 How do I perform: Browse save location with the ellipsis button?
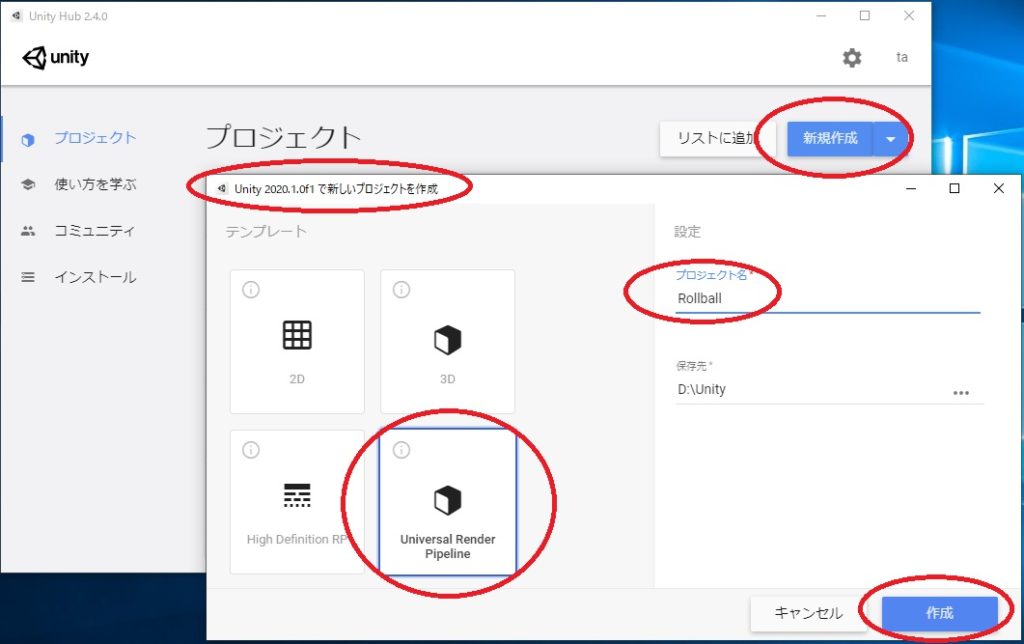click(961, 393)
